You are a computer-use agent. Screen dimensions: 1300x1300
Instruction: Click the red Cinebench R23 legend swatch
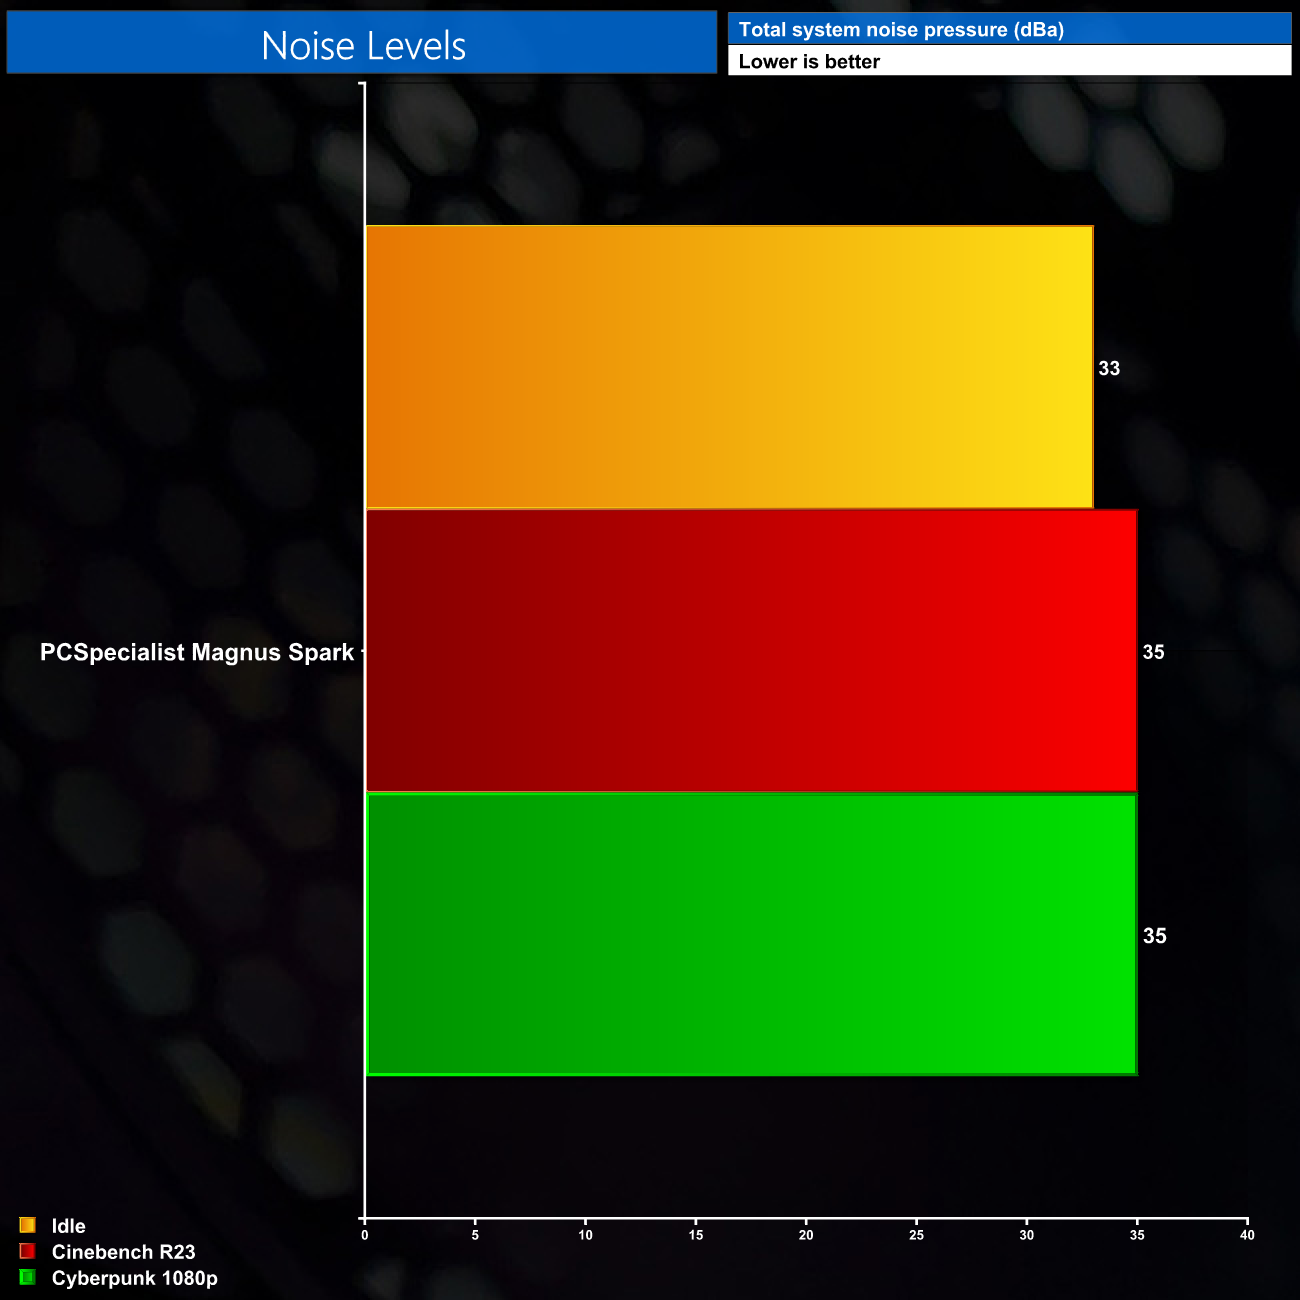[x=27, y=1251]
